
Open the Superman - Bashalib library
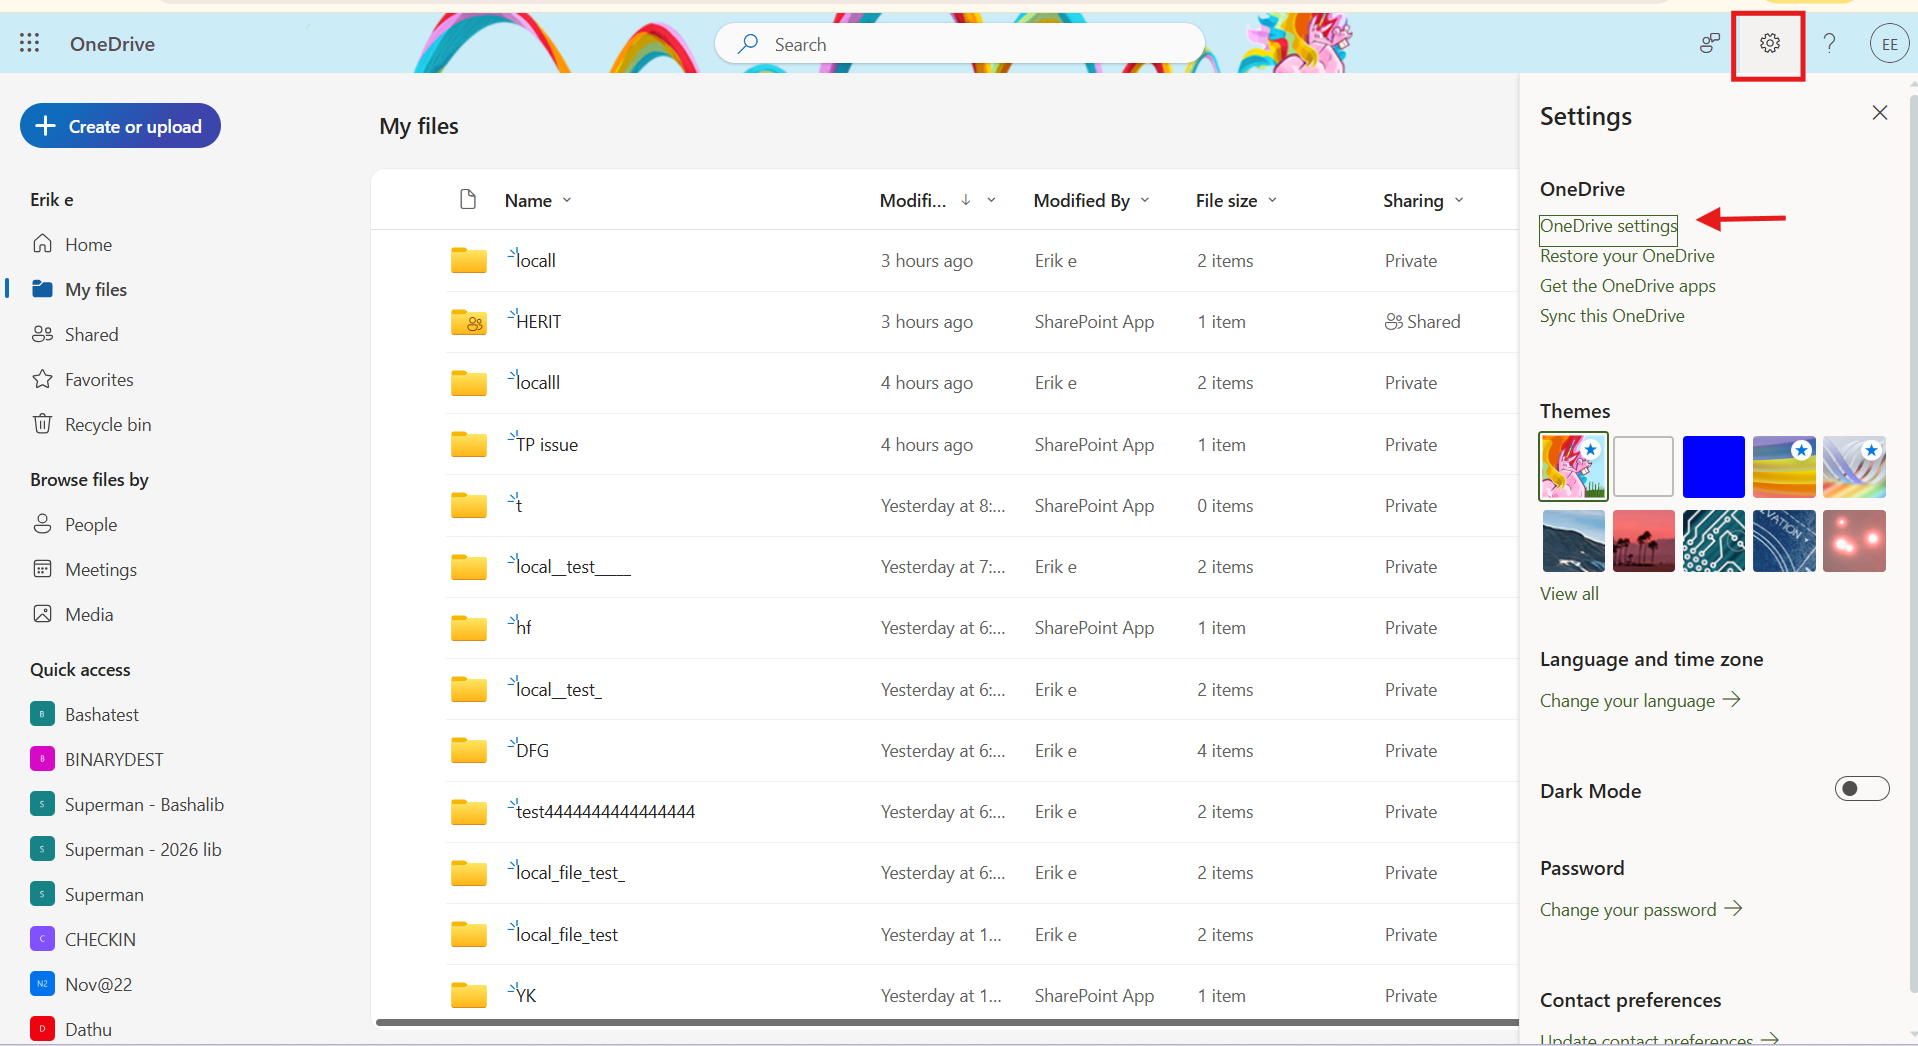point(144,804)
